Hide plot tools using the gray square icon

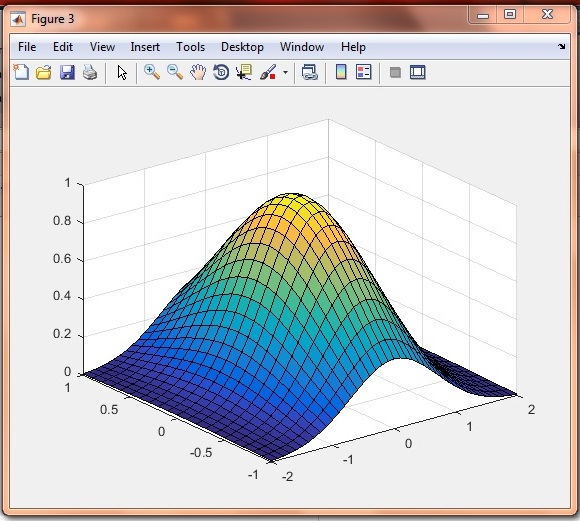[x=395, y=72]
